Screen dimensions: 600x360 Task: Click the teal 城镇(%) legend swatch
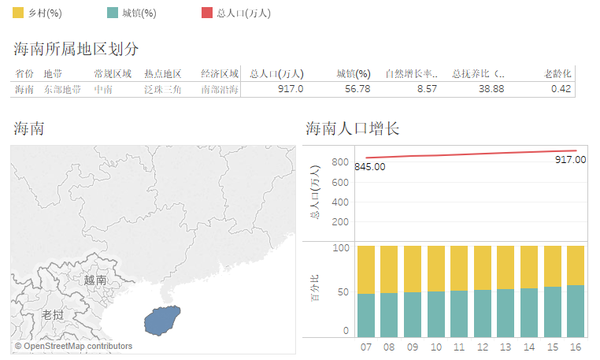click(112, 13)
